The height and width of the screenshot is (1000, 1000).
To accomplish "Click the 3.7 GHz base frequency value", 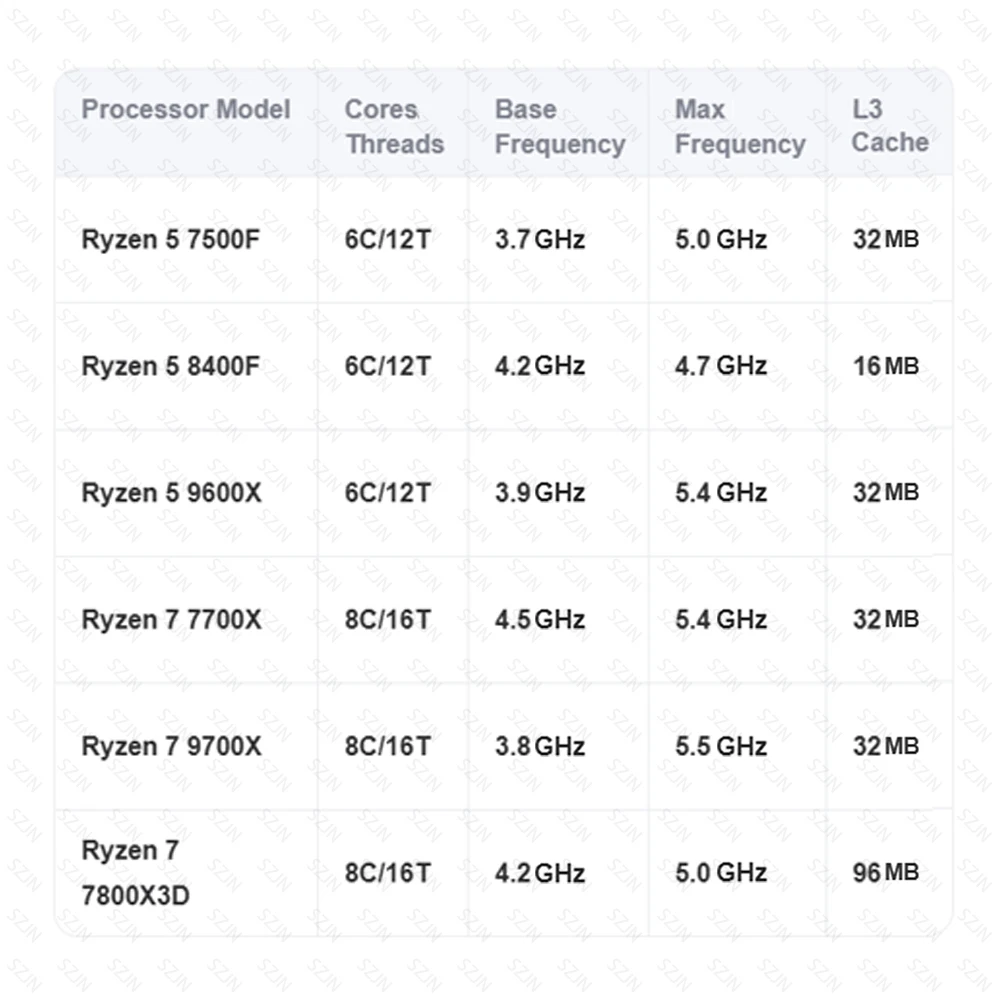I will pyautogui.click(x=540, y=240).
